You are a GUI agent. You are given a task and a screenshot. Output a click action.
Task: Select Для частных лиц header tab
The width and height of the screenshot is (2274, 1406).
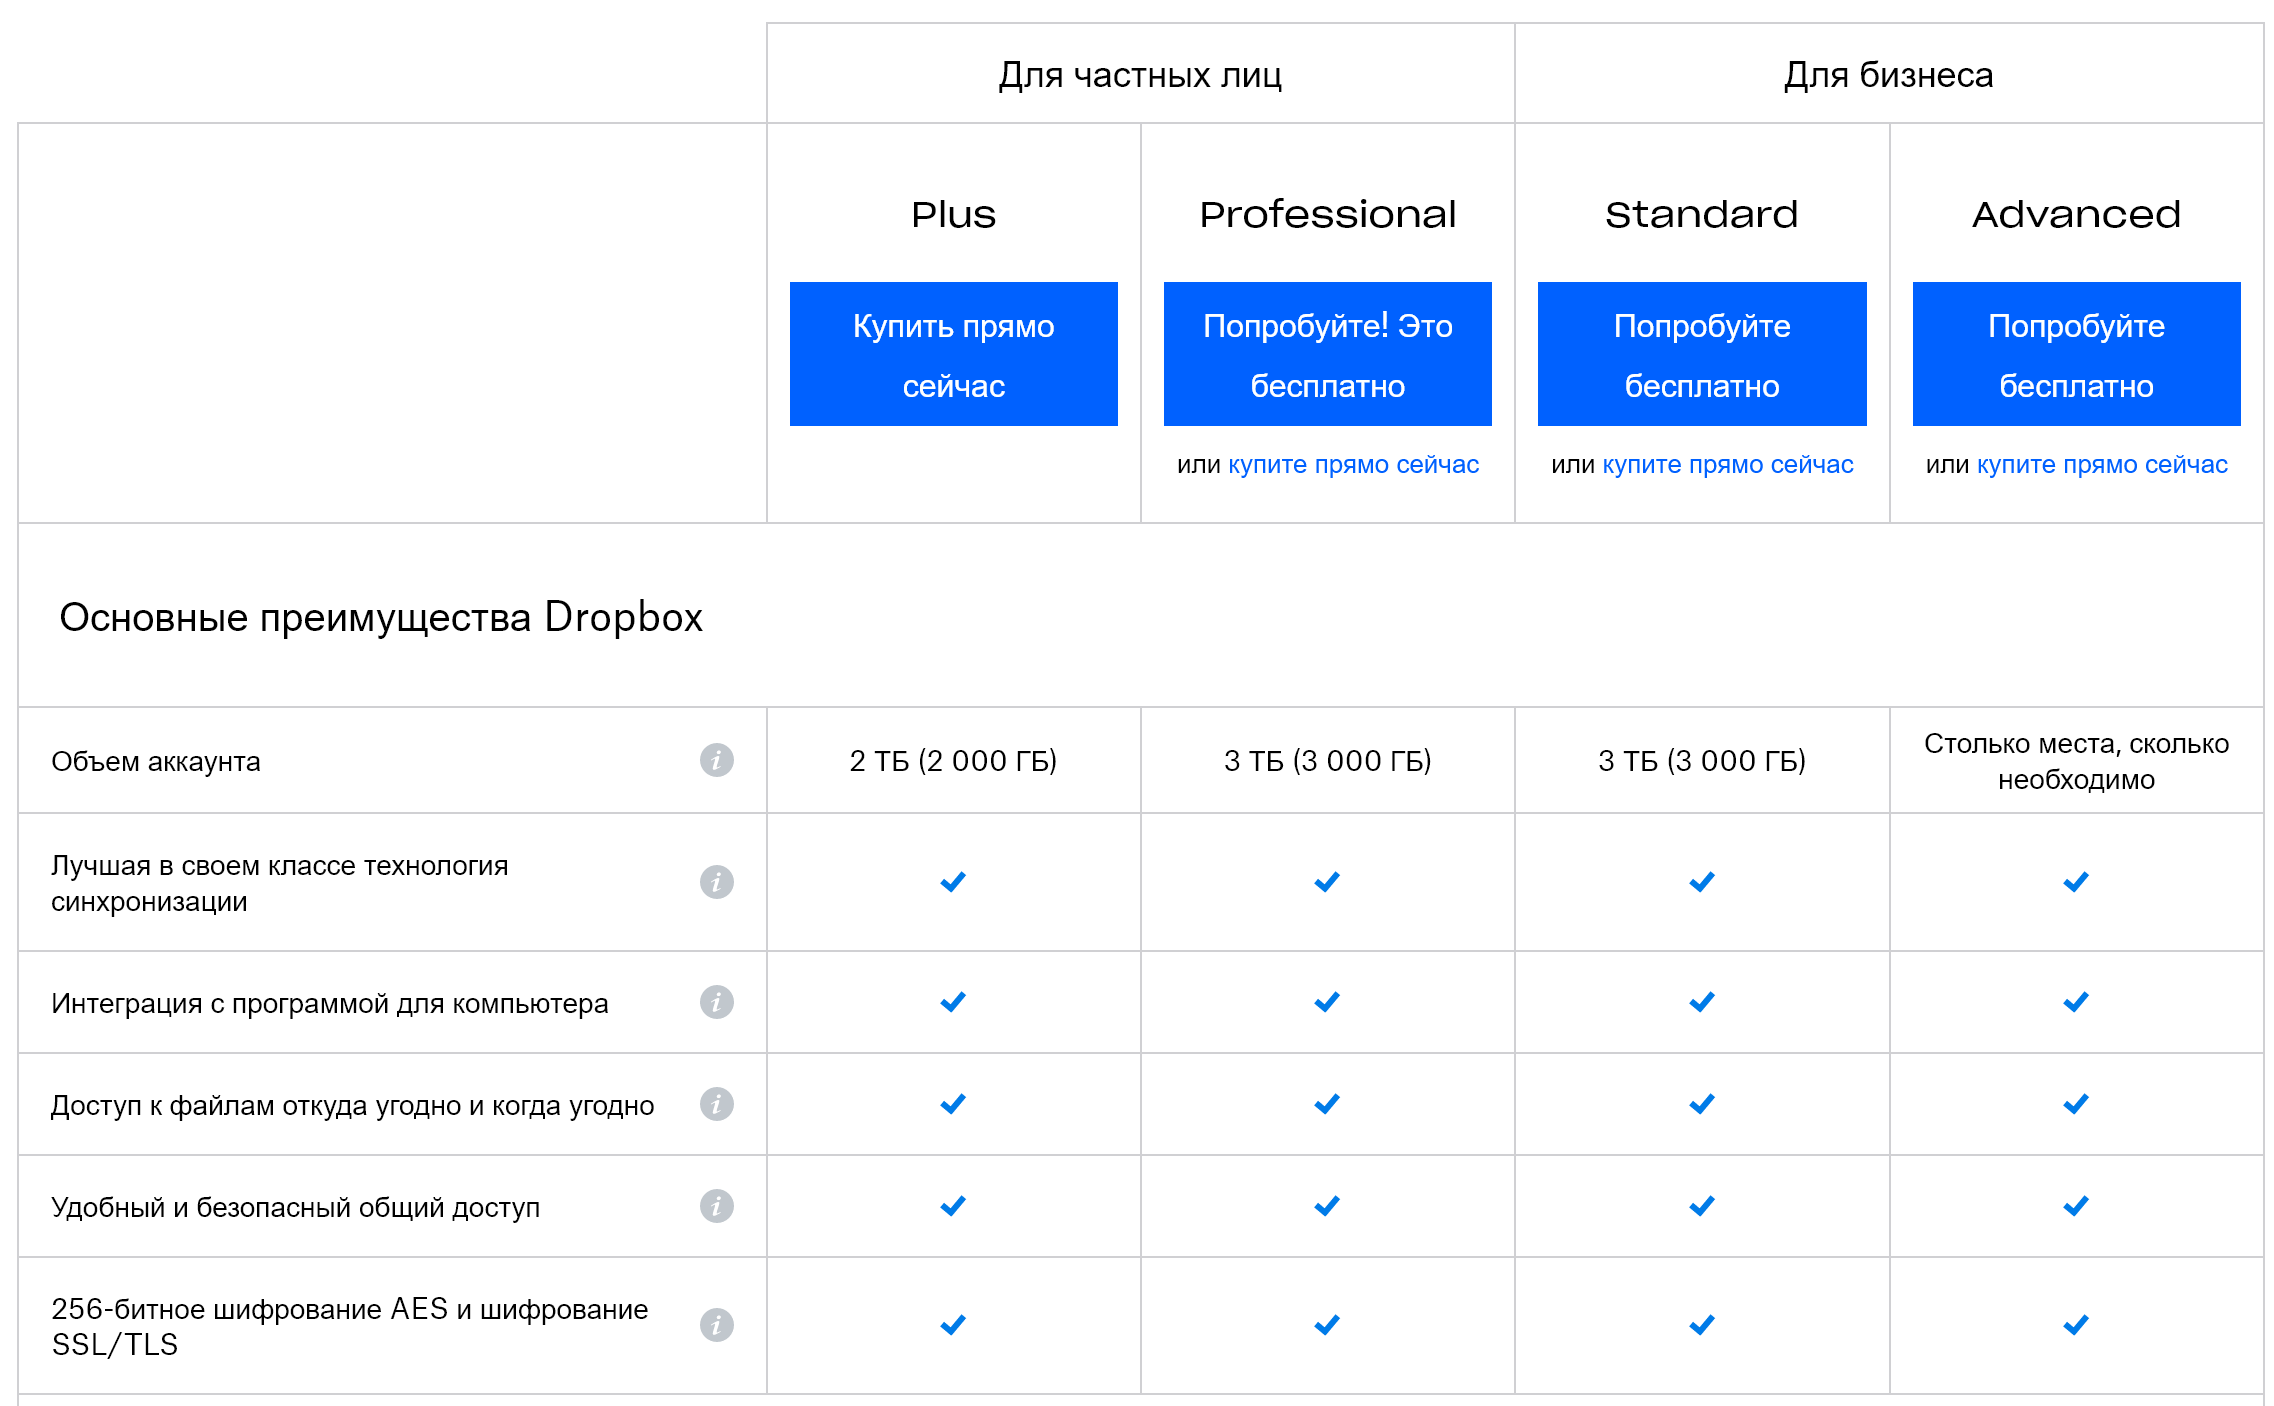(1140, 75)
